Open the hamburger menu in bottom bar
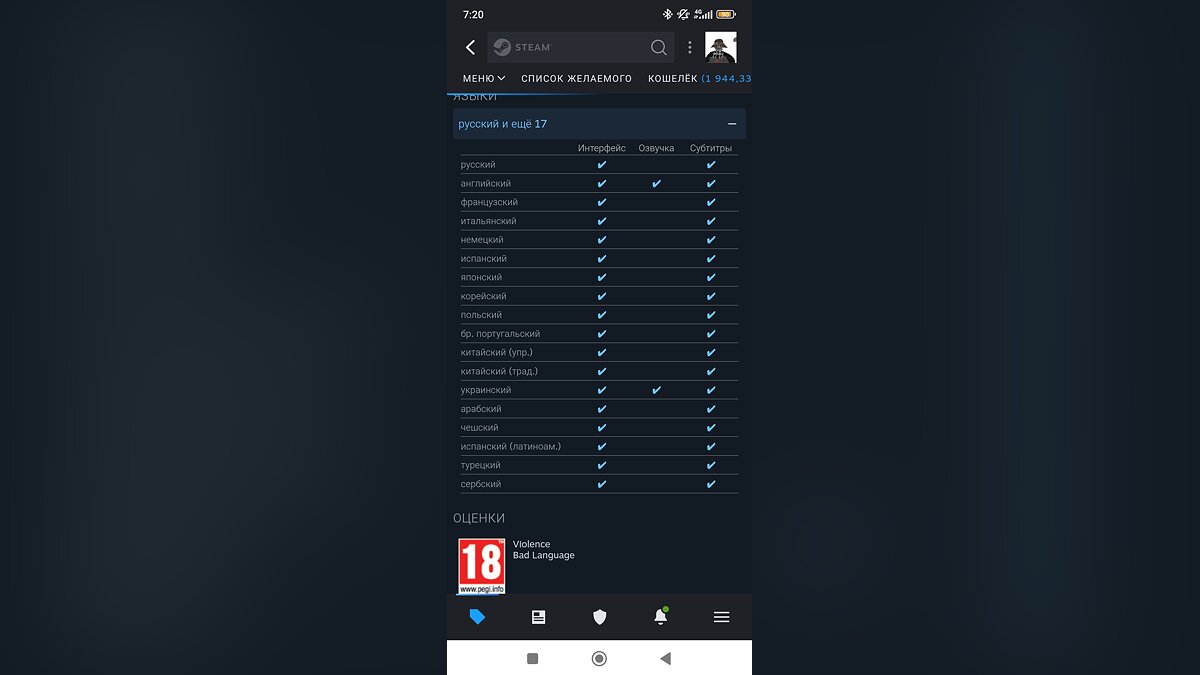The image size is (1200, 675). pos(721,617)
